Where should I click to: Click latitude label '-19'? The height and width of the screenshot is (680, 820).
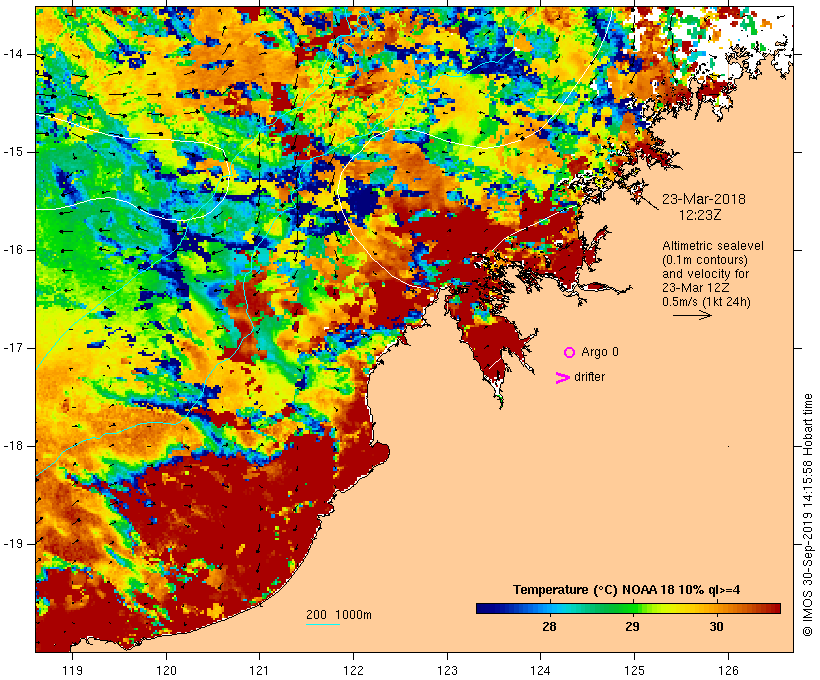pyautogui.click(x=13, y=544)
